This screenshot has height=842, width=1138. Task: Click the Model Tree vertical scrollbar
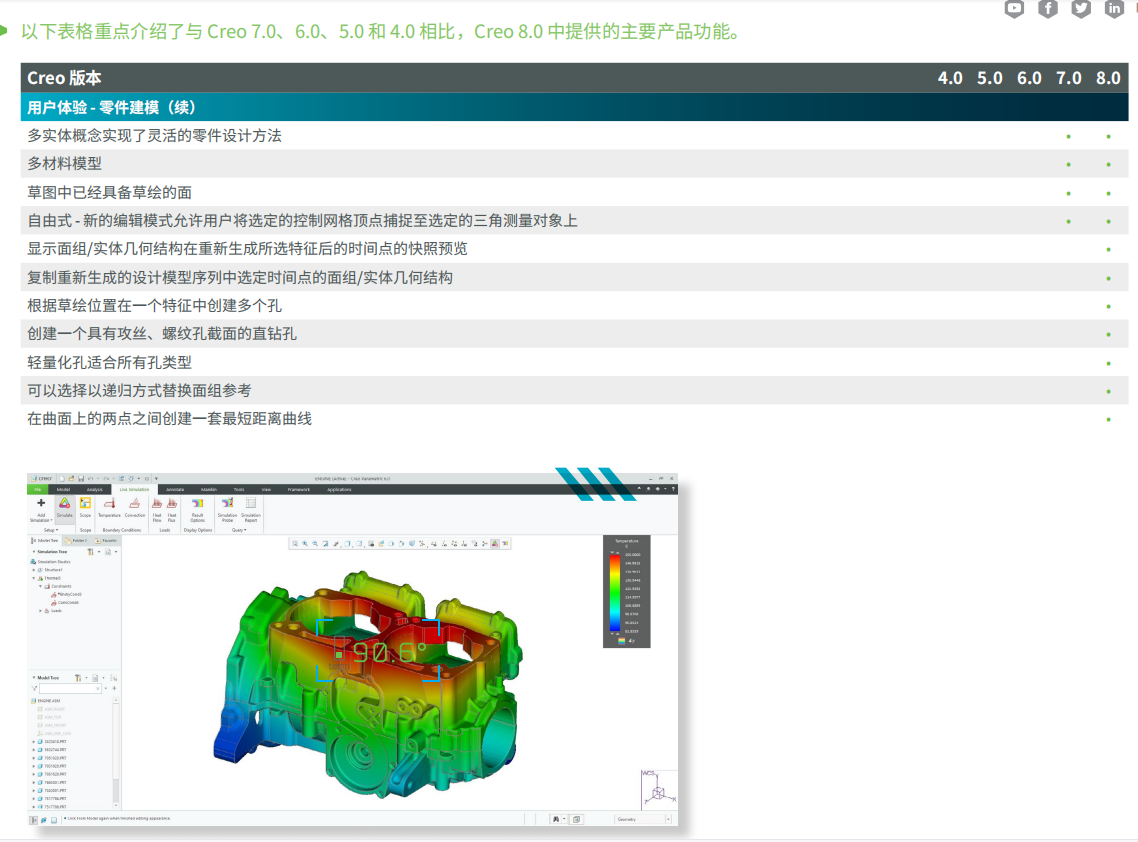click(x=116, y=750)
